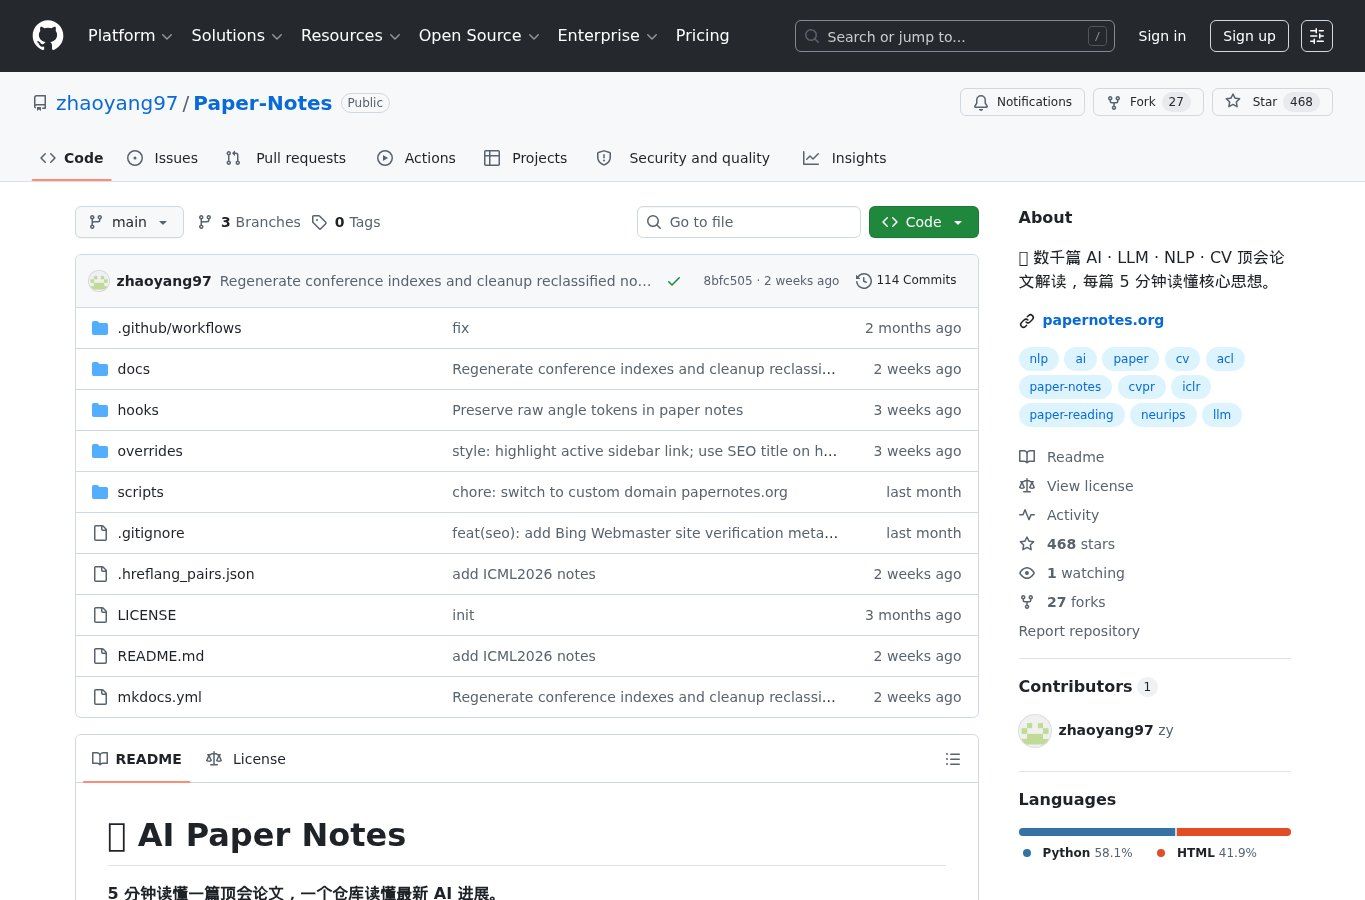Open the papernotes.org website link
Viewport: 1365px width, 900px height.
pos(1103,321)
